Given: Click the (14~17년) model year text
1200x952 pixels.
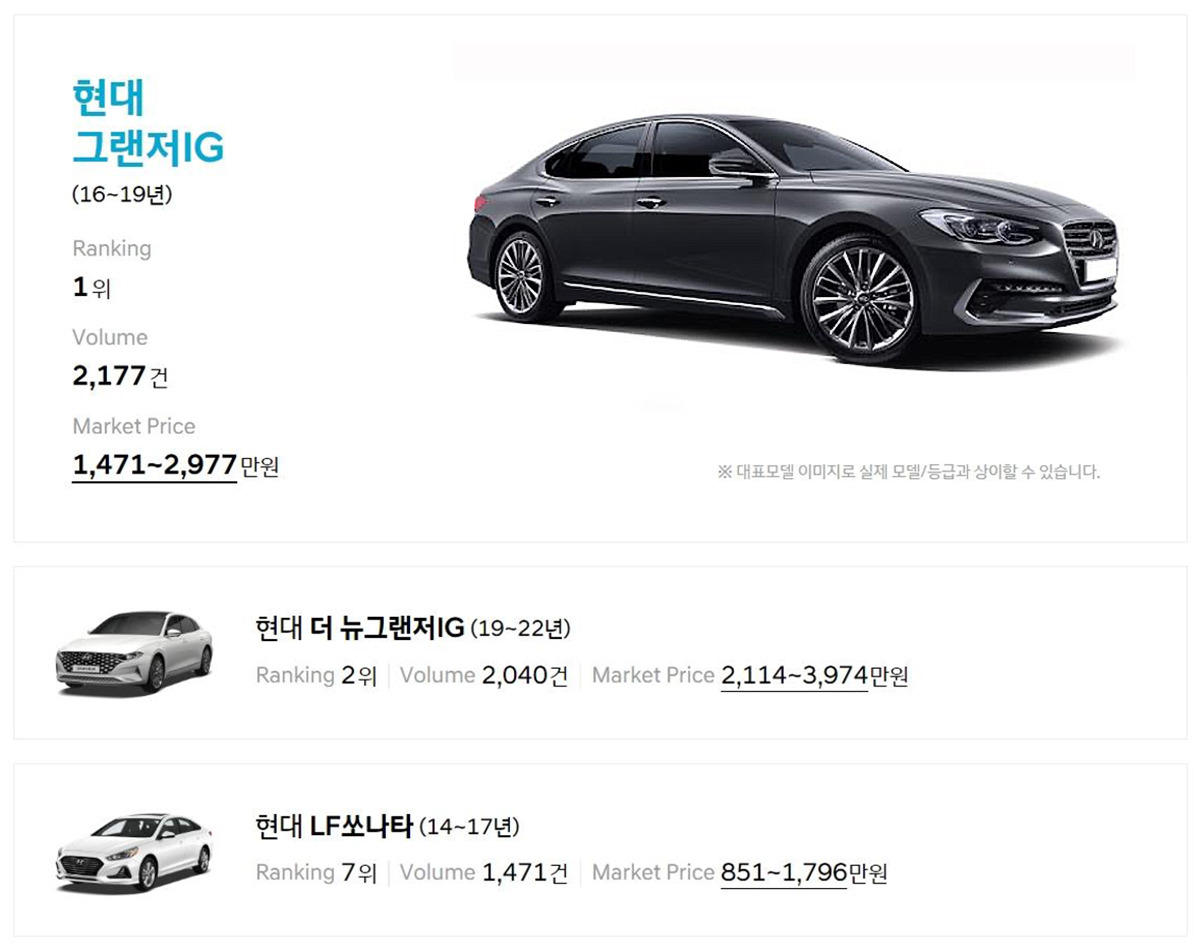Looking at the screenshot, I should (469, 828).
